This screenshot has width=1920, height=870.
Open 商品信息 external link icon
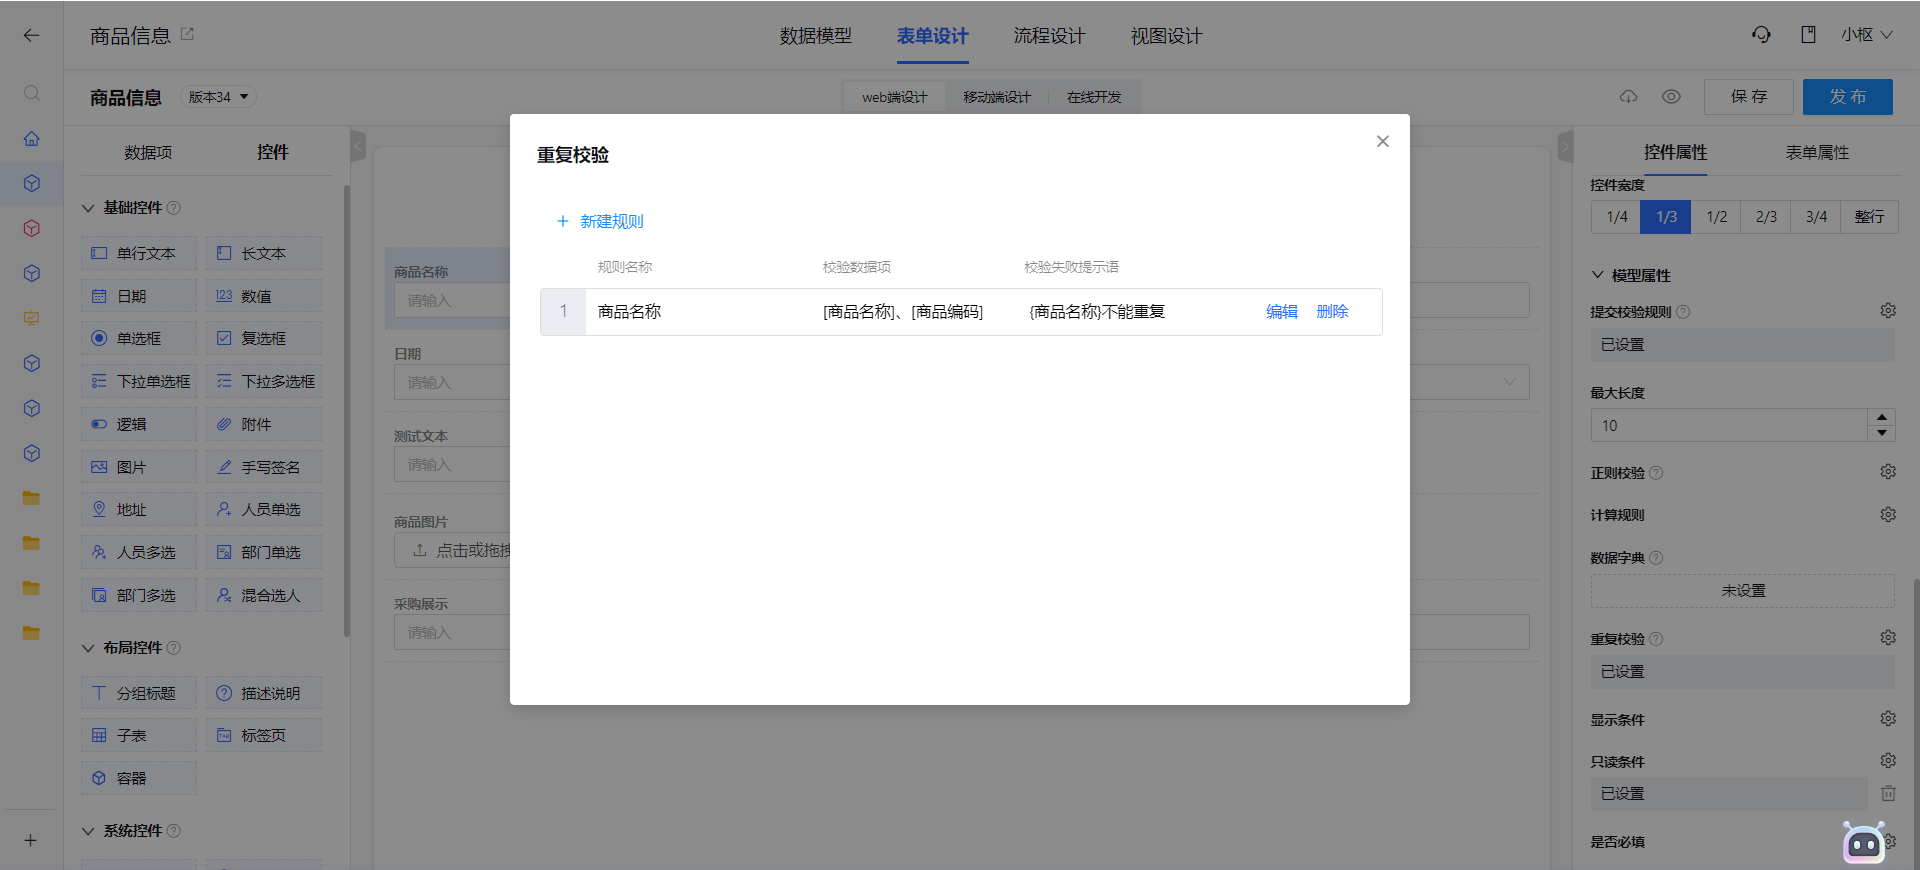click(x=187, y=34)
